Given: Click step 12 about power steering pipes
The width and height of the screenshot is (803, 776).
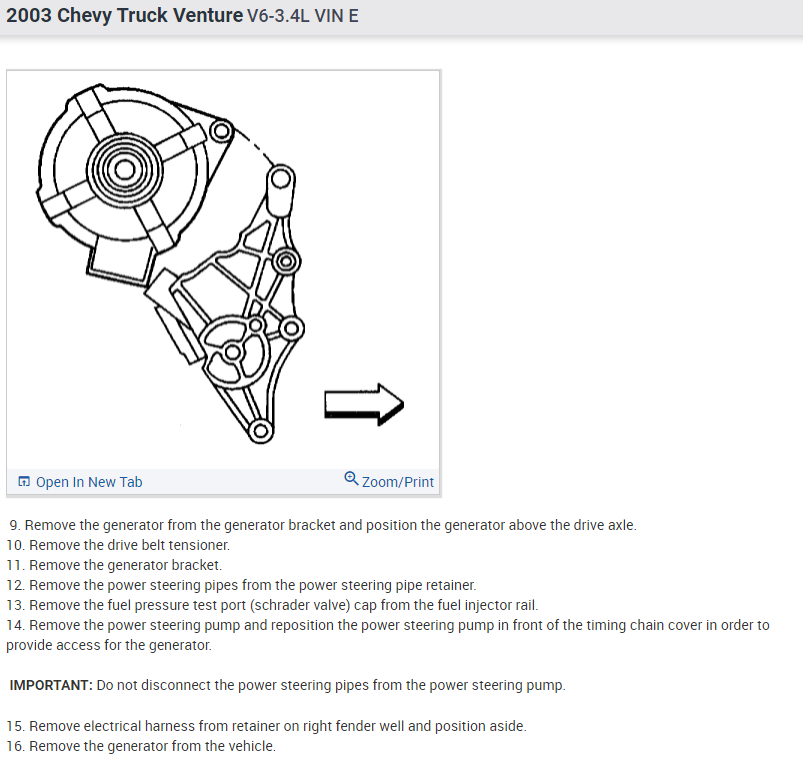Looking at the screenshot, I should (x=241, y=585).
